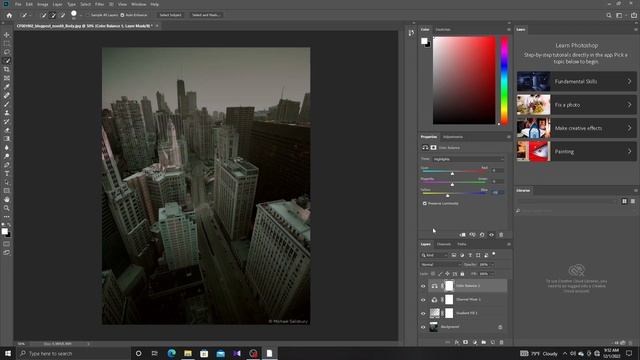Select the Zoom tool
The image size is (640, 360).
point(7,208)
